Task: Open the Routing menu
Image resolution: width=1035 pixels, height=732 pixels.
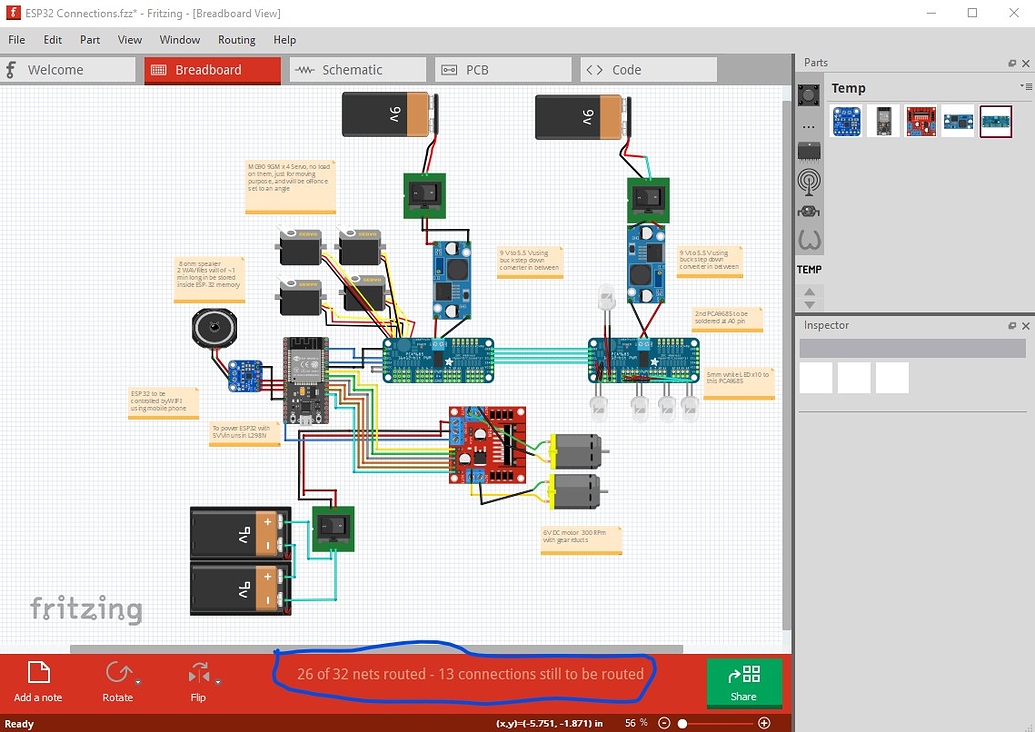Action: click(236, 40)
